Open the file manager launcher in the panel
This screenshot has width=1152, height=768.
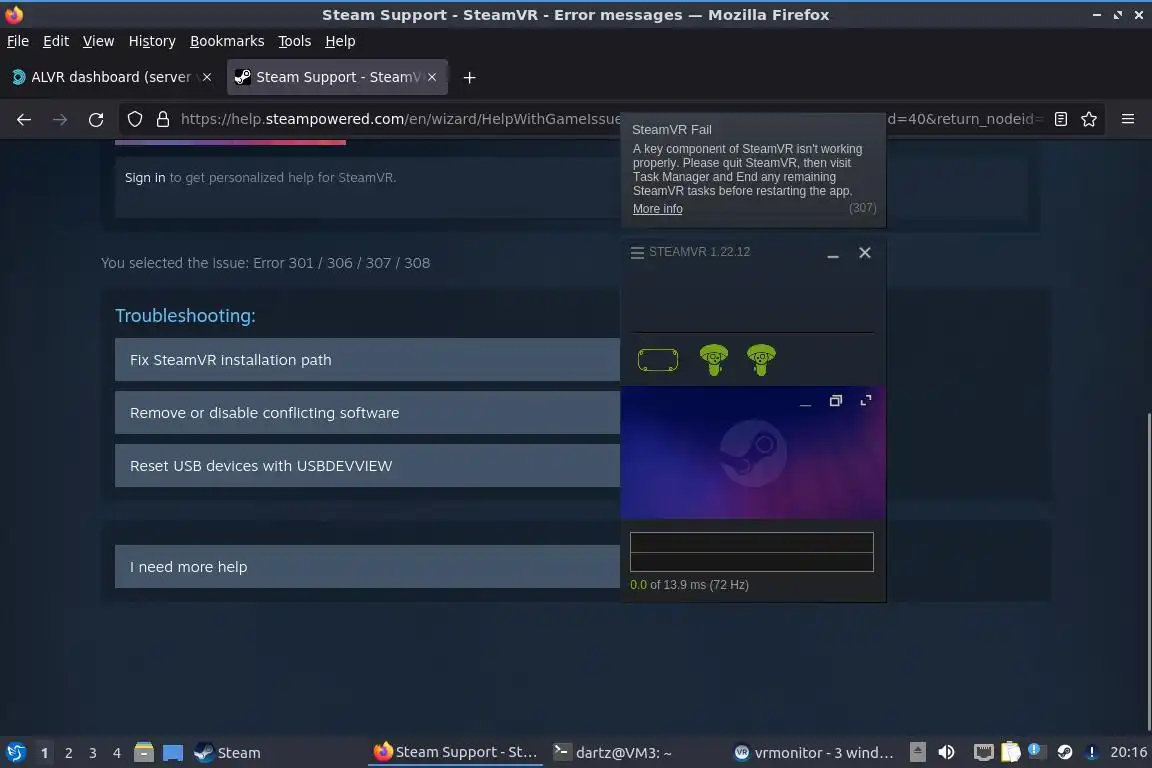144,752
